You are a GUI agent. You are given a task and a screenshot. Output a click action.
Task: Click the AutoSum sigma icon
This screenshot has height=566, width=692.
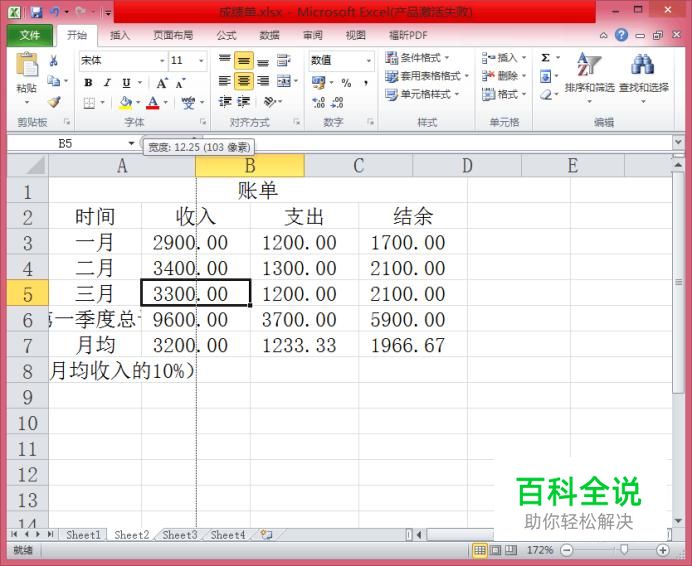pos(545,58)
